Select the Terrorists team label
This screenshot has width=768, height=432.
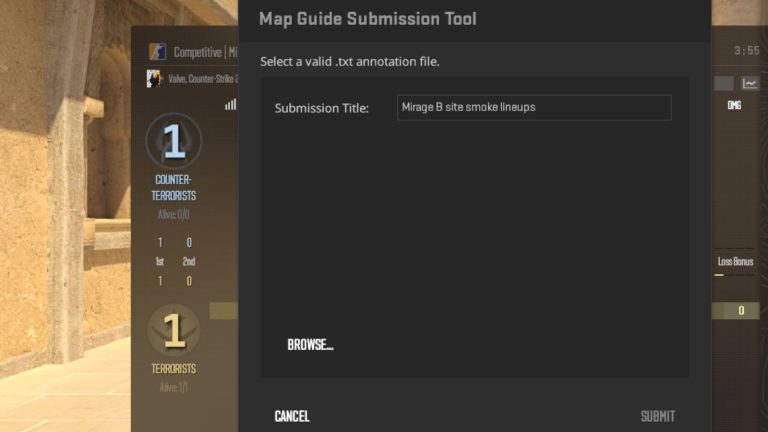174,369
